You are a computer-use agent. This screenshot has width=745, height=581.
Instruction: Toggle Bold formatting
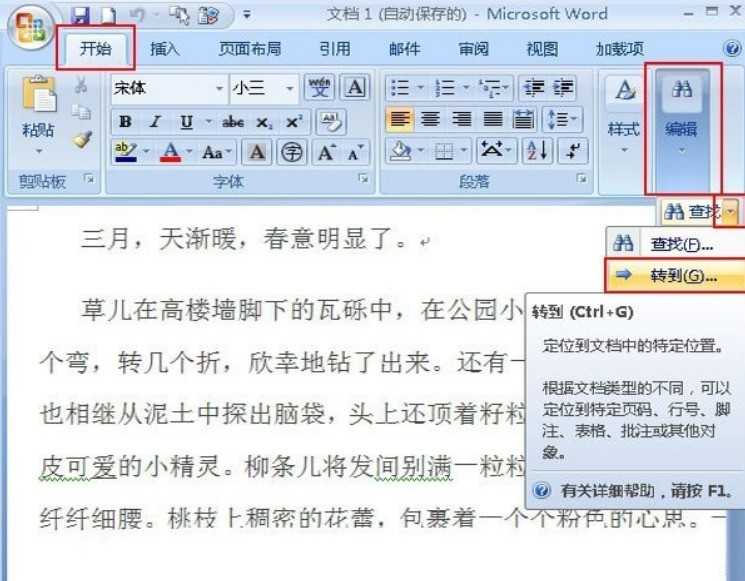pyautogui.click(x=125, y=122)
